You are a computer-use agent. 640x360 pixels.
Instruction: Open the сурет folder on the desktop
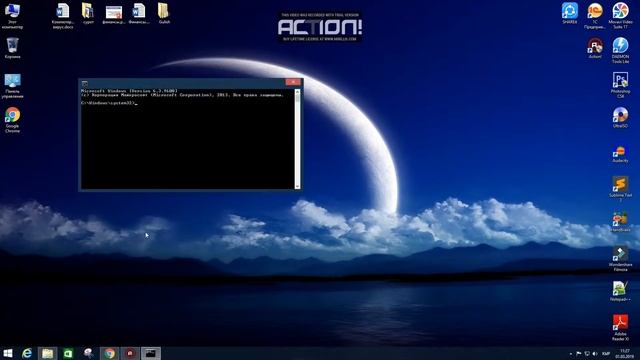click(88, 13)
